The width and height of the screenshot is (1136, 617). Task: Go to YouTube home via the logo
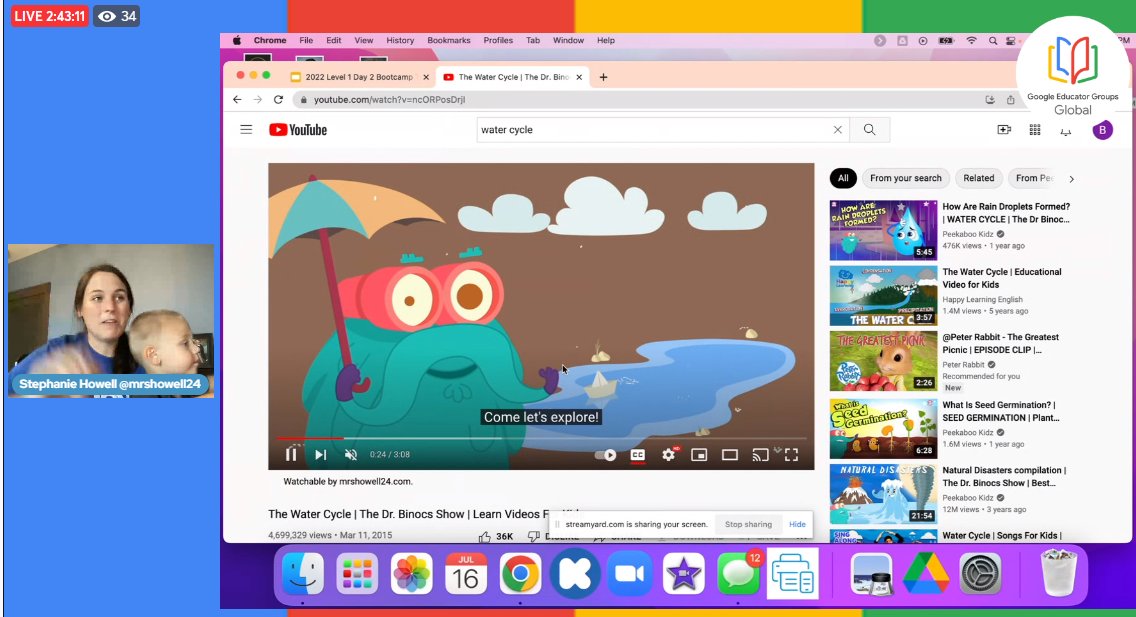(298, 130)
